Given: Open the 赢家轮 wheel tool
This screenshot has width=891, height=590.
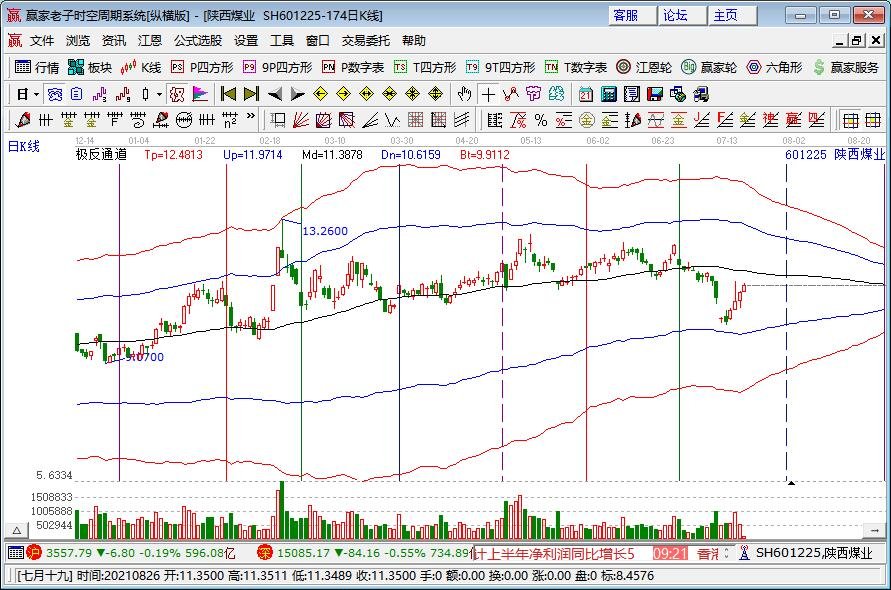Looking at the screenshot, I should coord(709,68).
